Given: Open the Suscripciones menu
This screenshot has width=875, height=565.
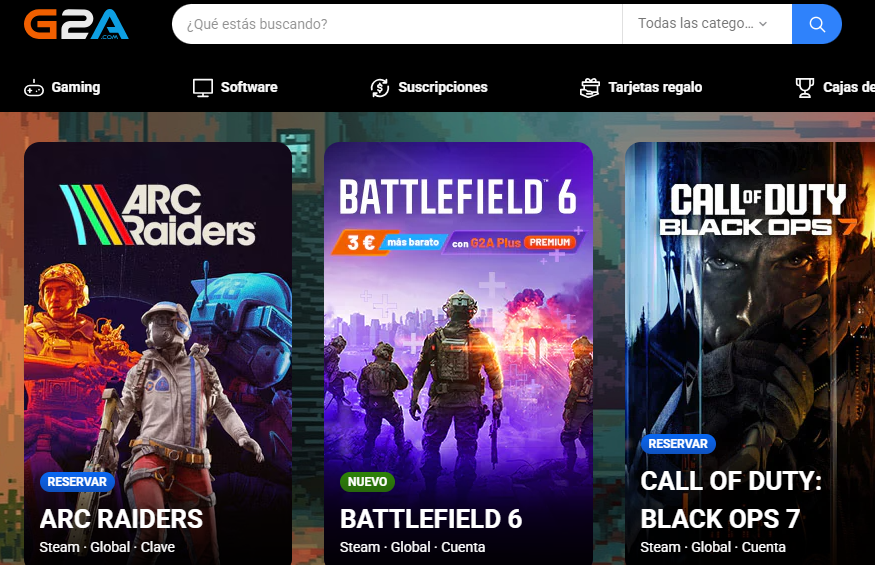Looking at the screenshot, I should 443,87.
